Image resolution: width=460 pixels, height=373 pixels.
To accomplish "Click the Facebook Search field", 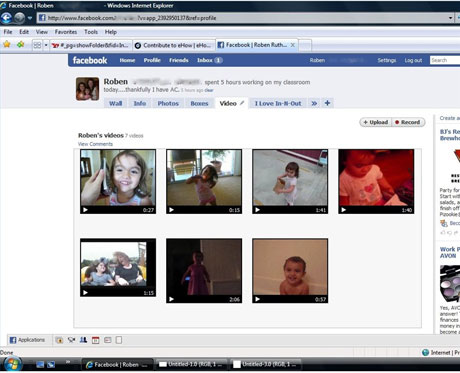I will click(445, 60).
